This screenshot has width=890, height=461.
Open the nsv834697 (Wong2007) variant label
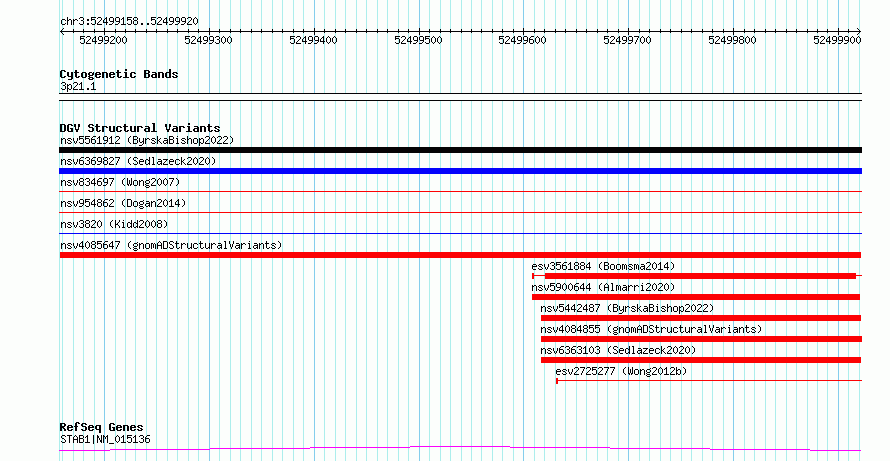(120, 182)
